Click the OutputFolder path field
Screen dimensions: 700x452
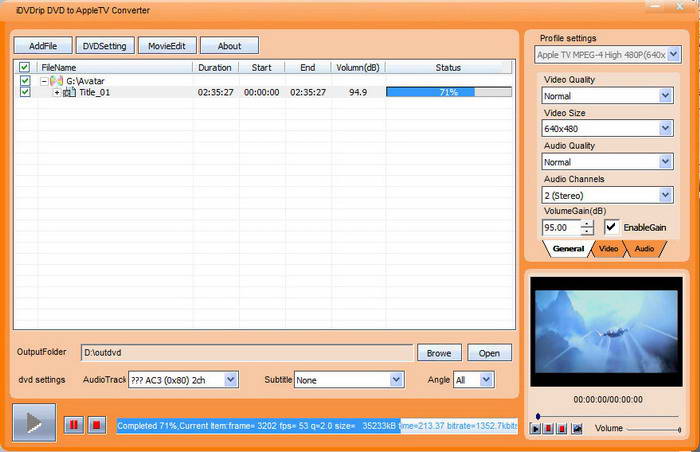tap(247, 352)
